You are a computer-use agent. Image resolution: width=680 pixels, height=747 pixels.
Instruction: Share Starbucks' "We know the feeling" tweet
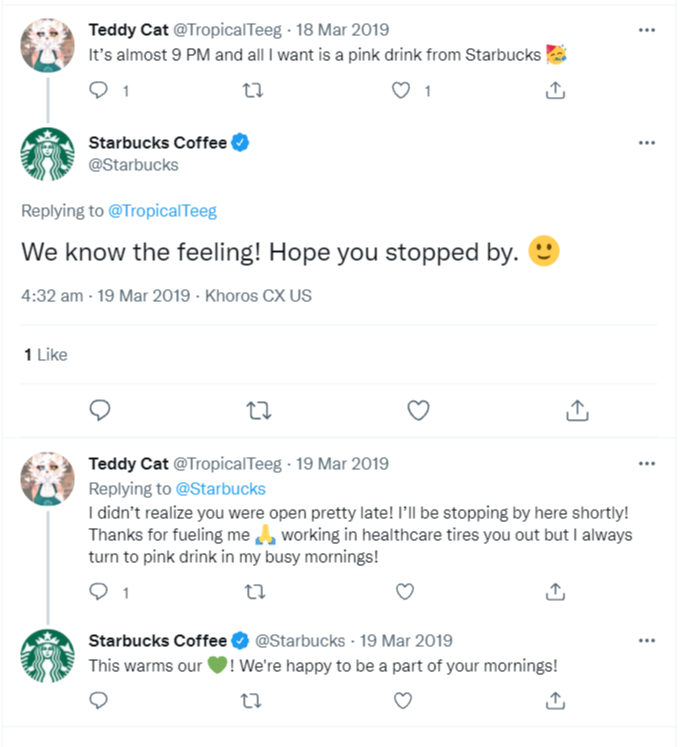577,410
